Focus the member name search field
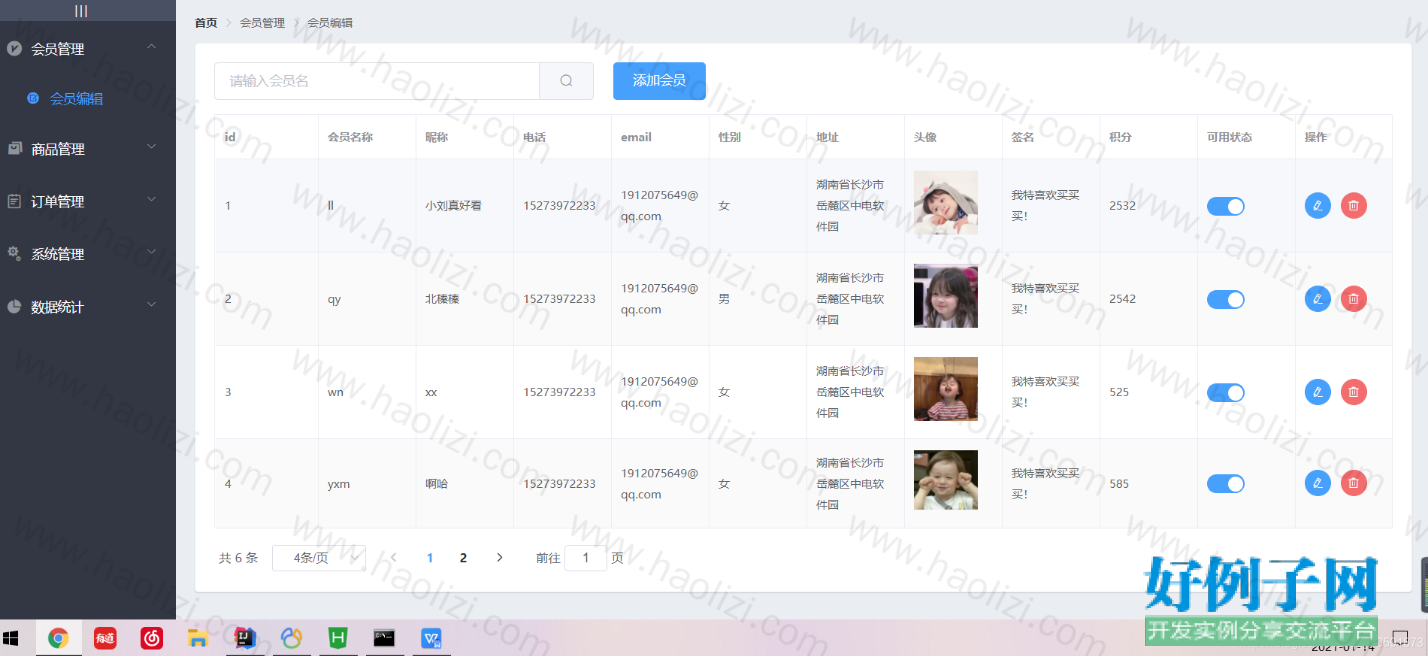 pyautogui.click(x=377, y=81)
